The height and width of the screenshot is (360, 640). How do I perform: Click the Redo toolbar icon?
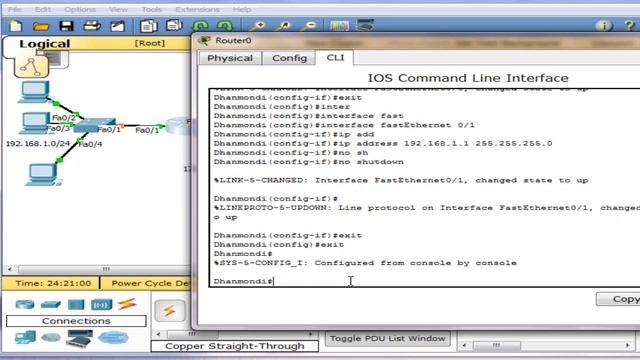pos(225,26)
